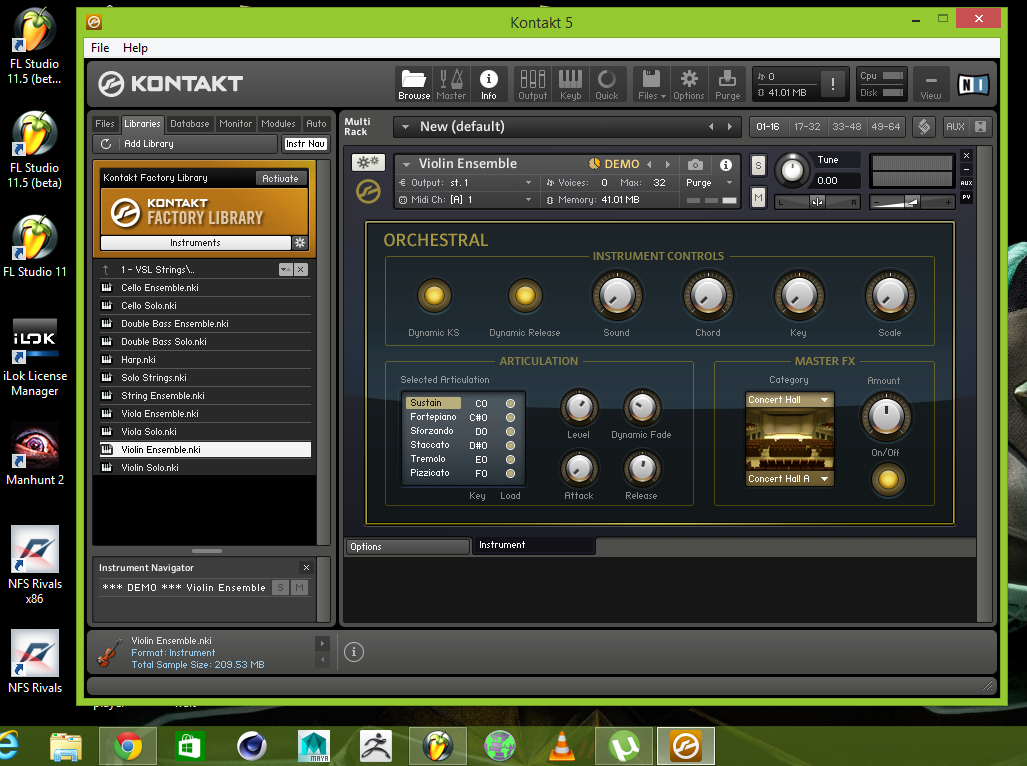Select rack page 17-32
Viewport: 1027px width, 766px height.
807,126
